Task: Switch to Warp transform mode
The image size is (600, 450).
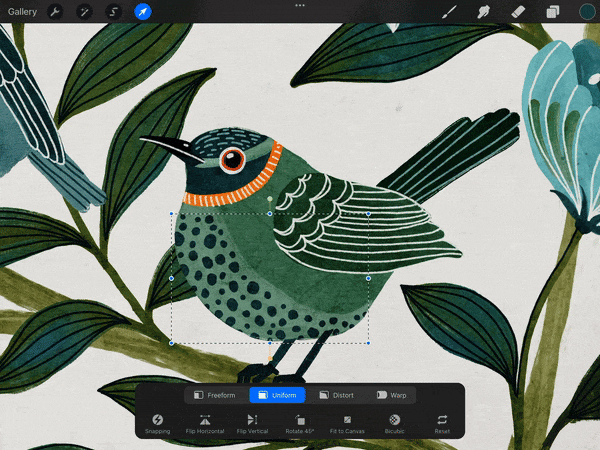Action: point(391,395)
